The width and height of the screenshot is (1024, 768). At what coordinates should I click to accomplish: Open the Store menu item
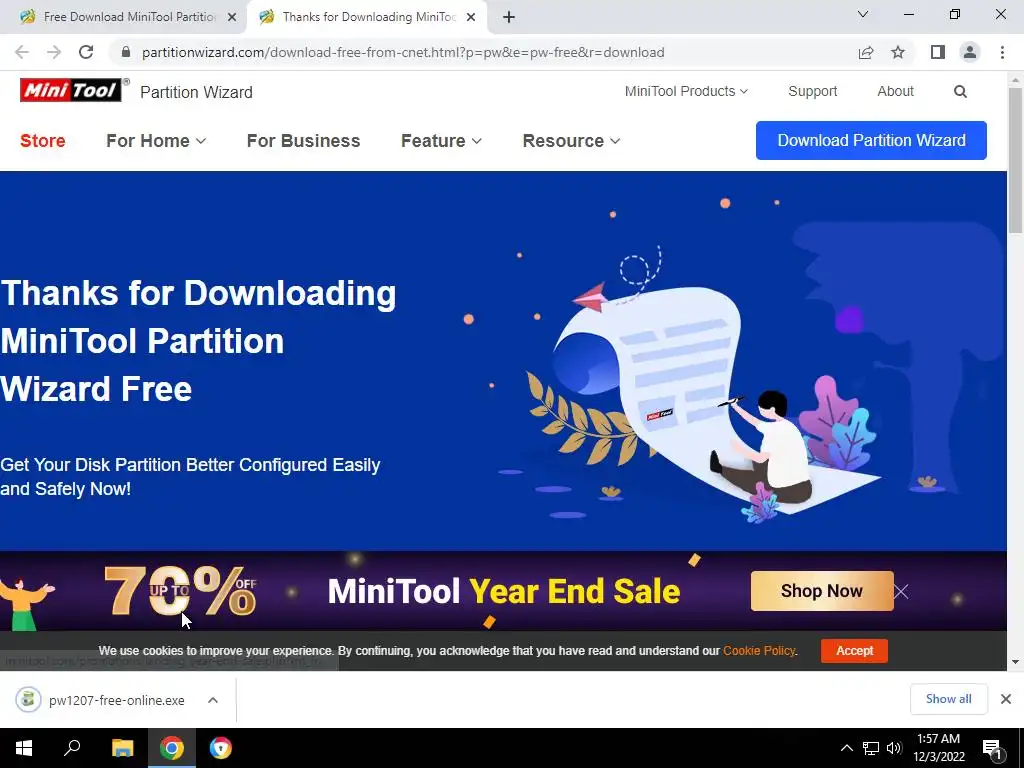tap(42, 141)
